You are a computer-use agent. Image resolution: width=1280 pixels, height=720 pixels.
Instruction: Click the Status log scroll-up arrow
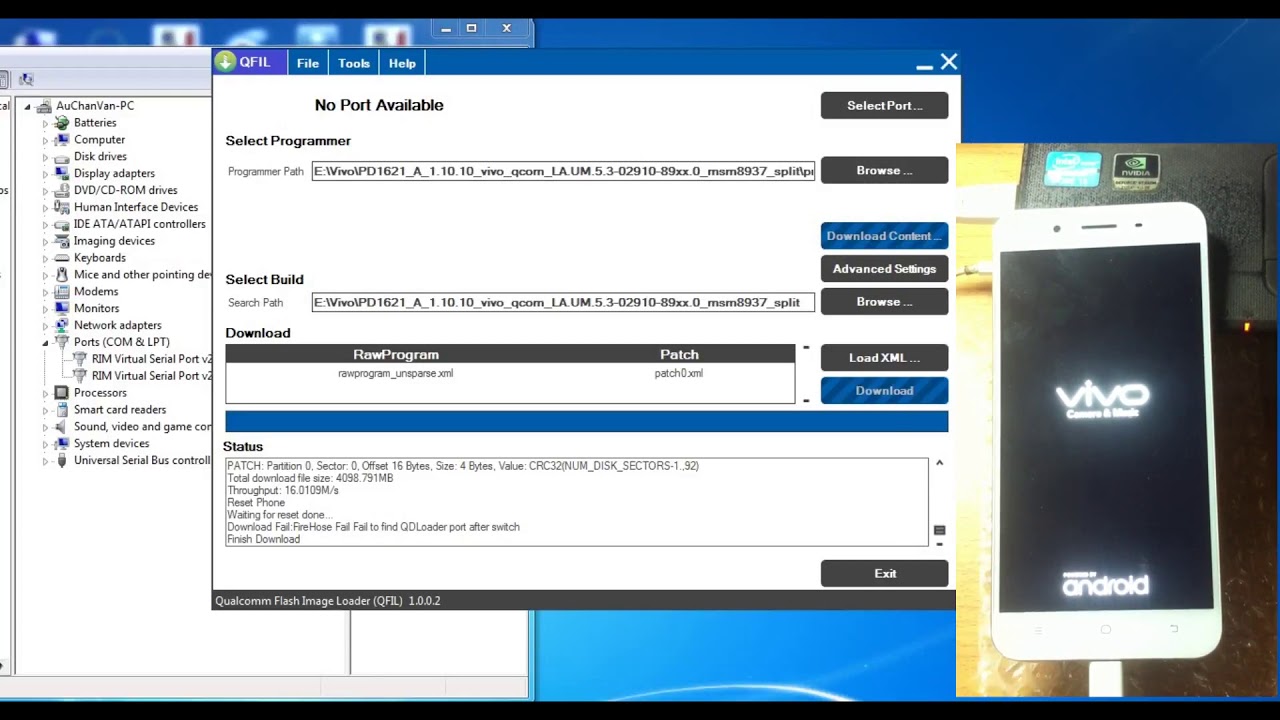click(939, 463)
